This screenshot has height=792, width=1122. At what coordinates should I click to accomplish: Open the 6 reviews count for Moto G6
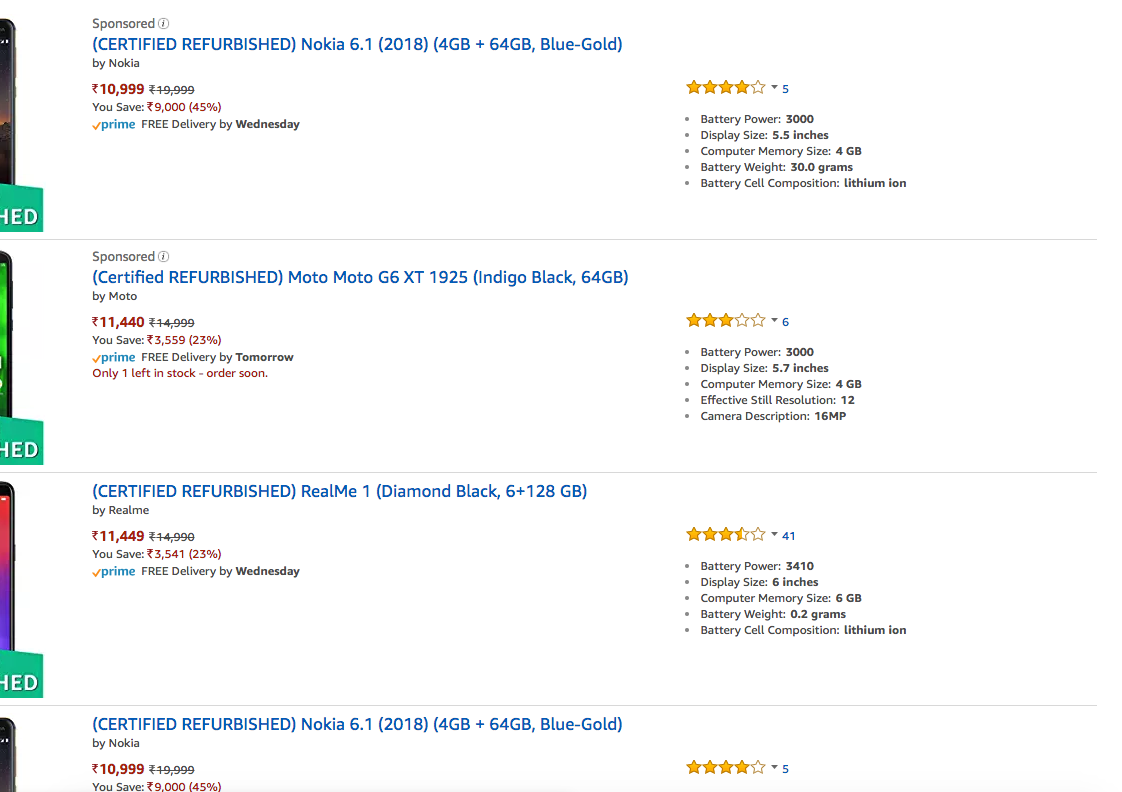[786, 322]
